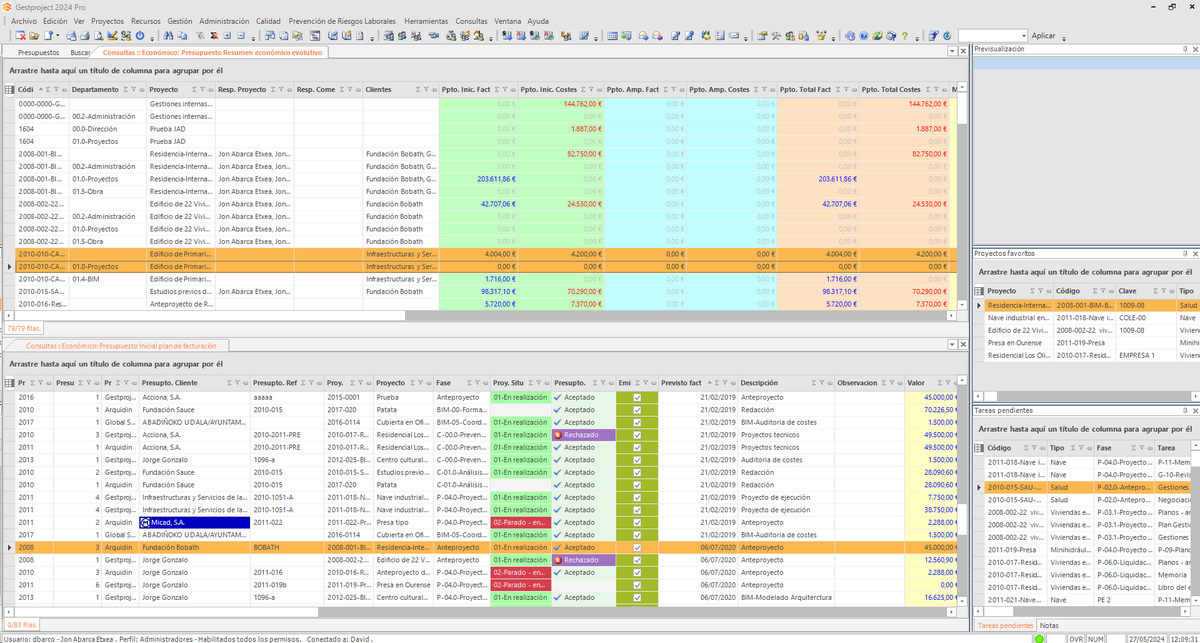Click the expand all plus toolbar icon

coord(227,36)
